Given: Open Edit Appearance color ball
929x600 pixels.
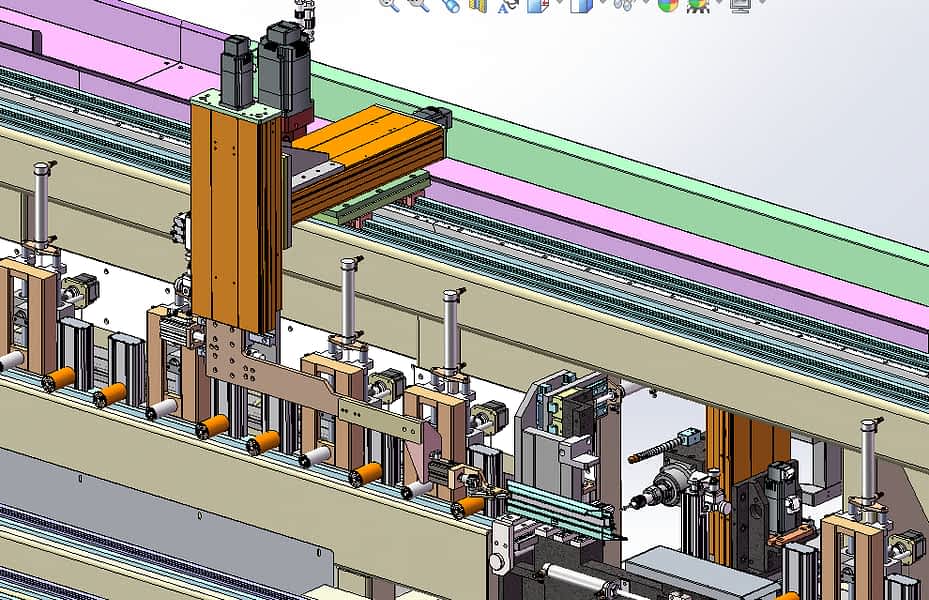Looking at the screenshot, I should point(667,4).
